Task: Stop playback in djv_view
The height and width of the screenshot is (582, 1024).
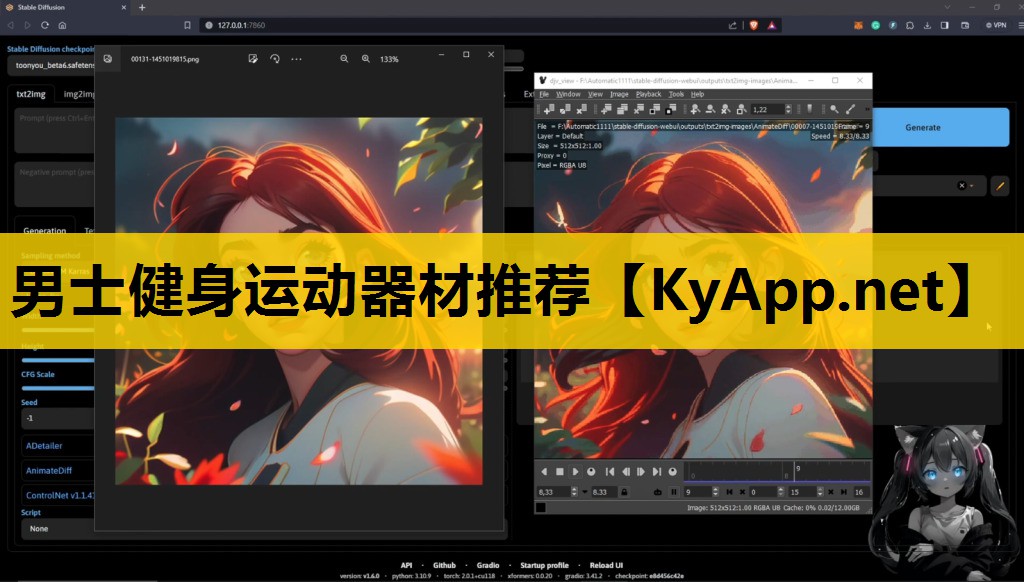Action: point(560,472)
